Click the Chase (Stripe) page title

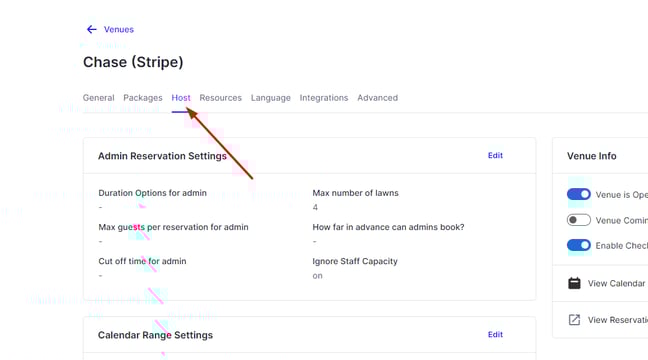click(133, 62)
